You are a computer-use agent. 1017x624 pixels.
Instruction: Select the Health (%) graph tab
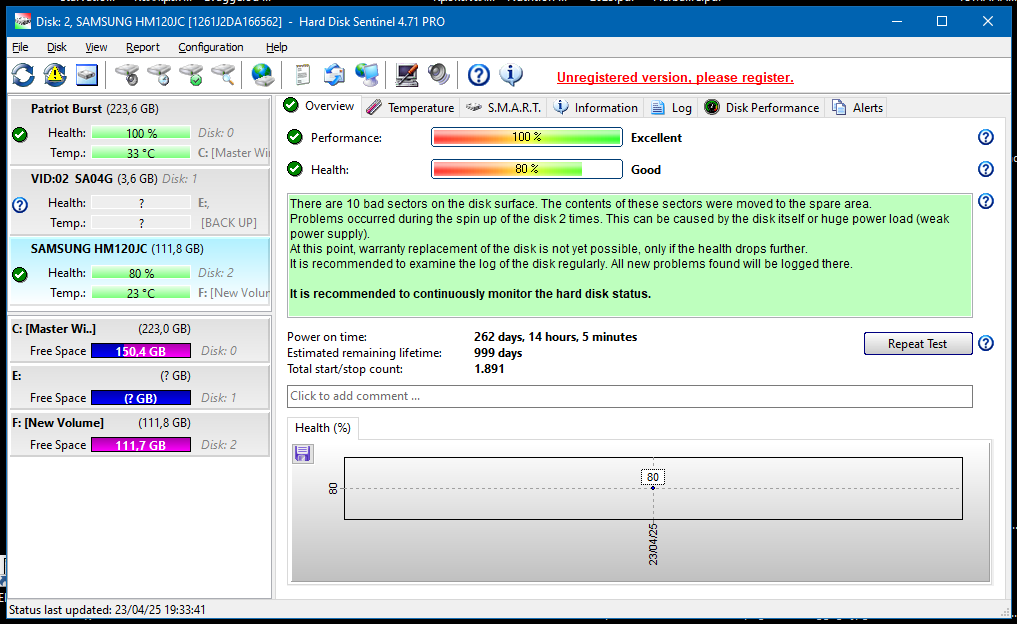click(x=322, y=428)
